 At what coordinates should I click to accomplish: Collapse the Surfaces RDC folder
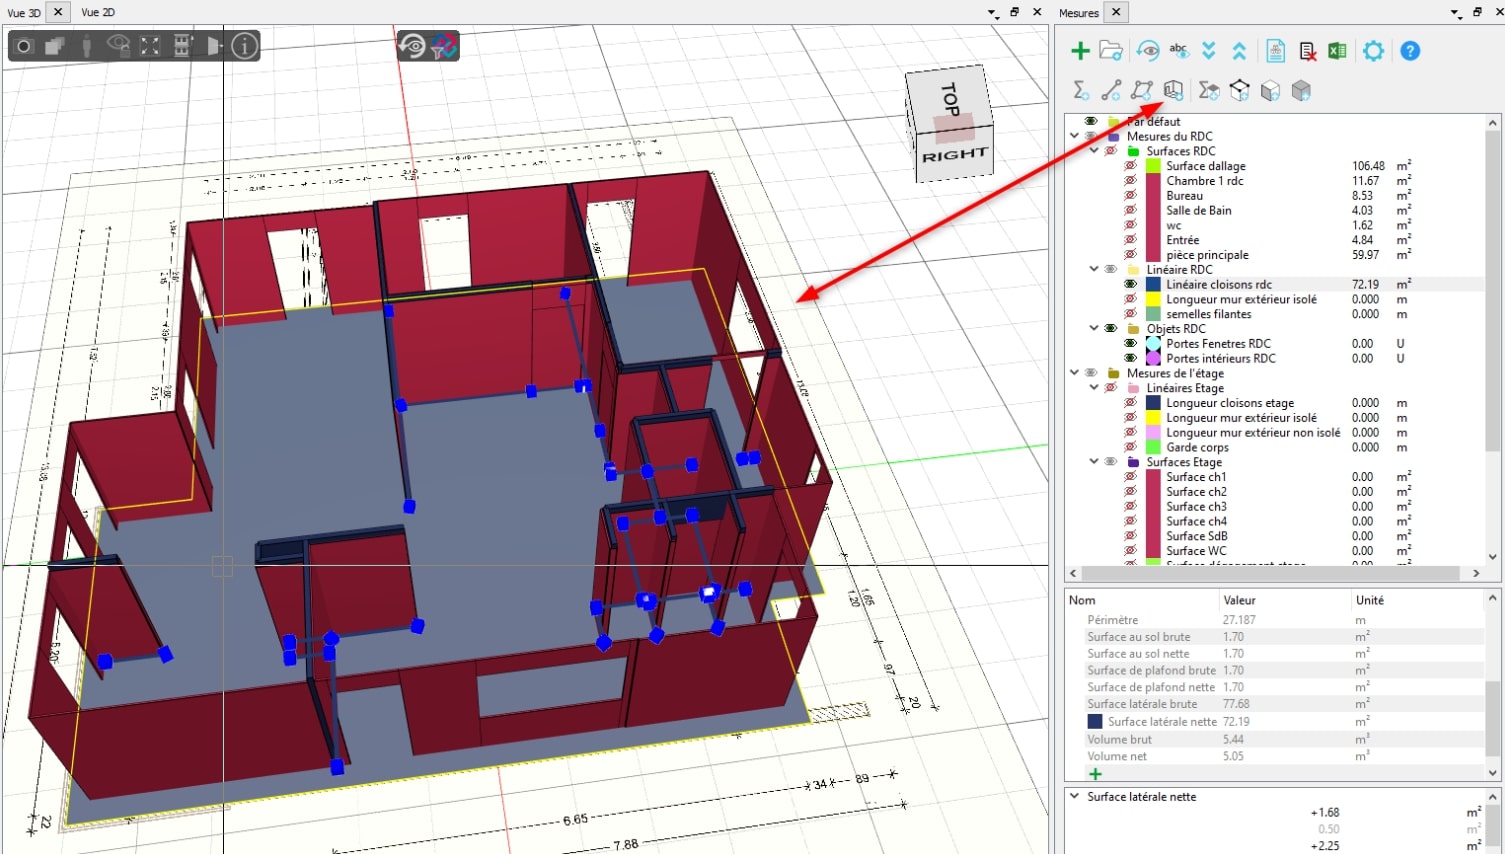click(1094, 151)
